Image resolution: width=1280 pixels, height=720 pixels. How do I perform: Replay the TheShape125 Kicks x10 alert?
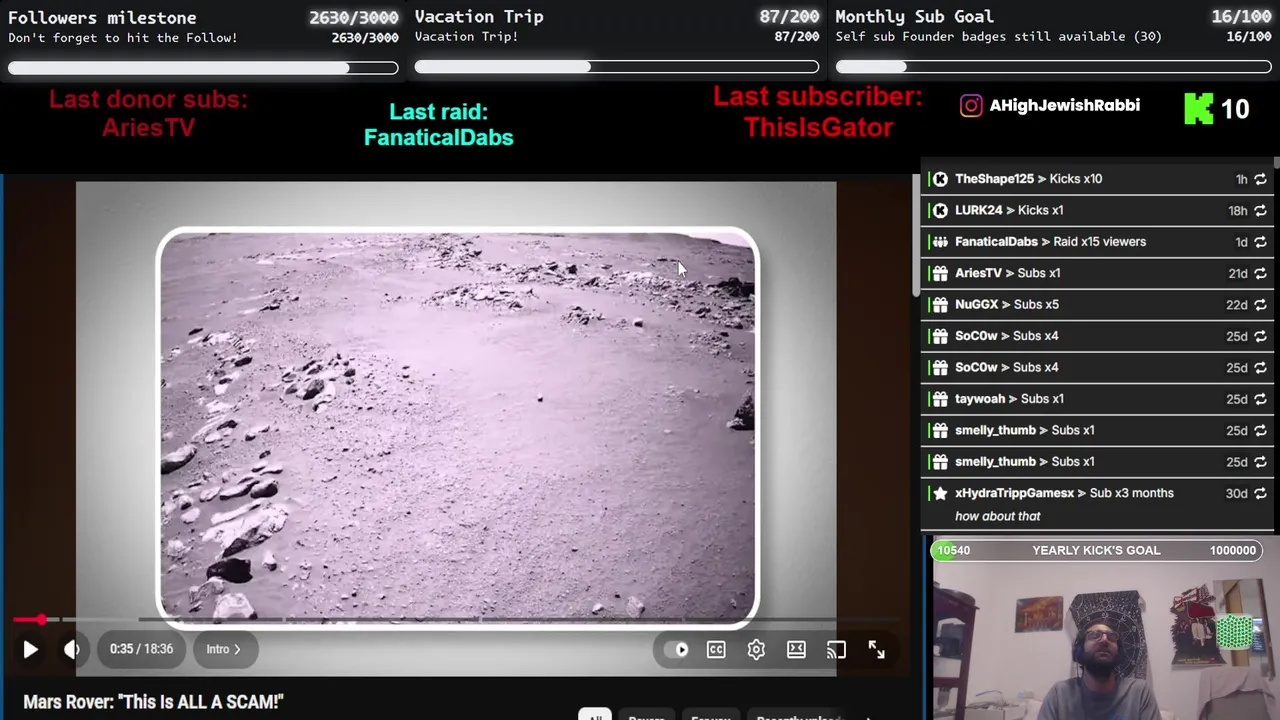[x=1260, y=179]
